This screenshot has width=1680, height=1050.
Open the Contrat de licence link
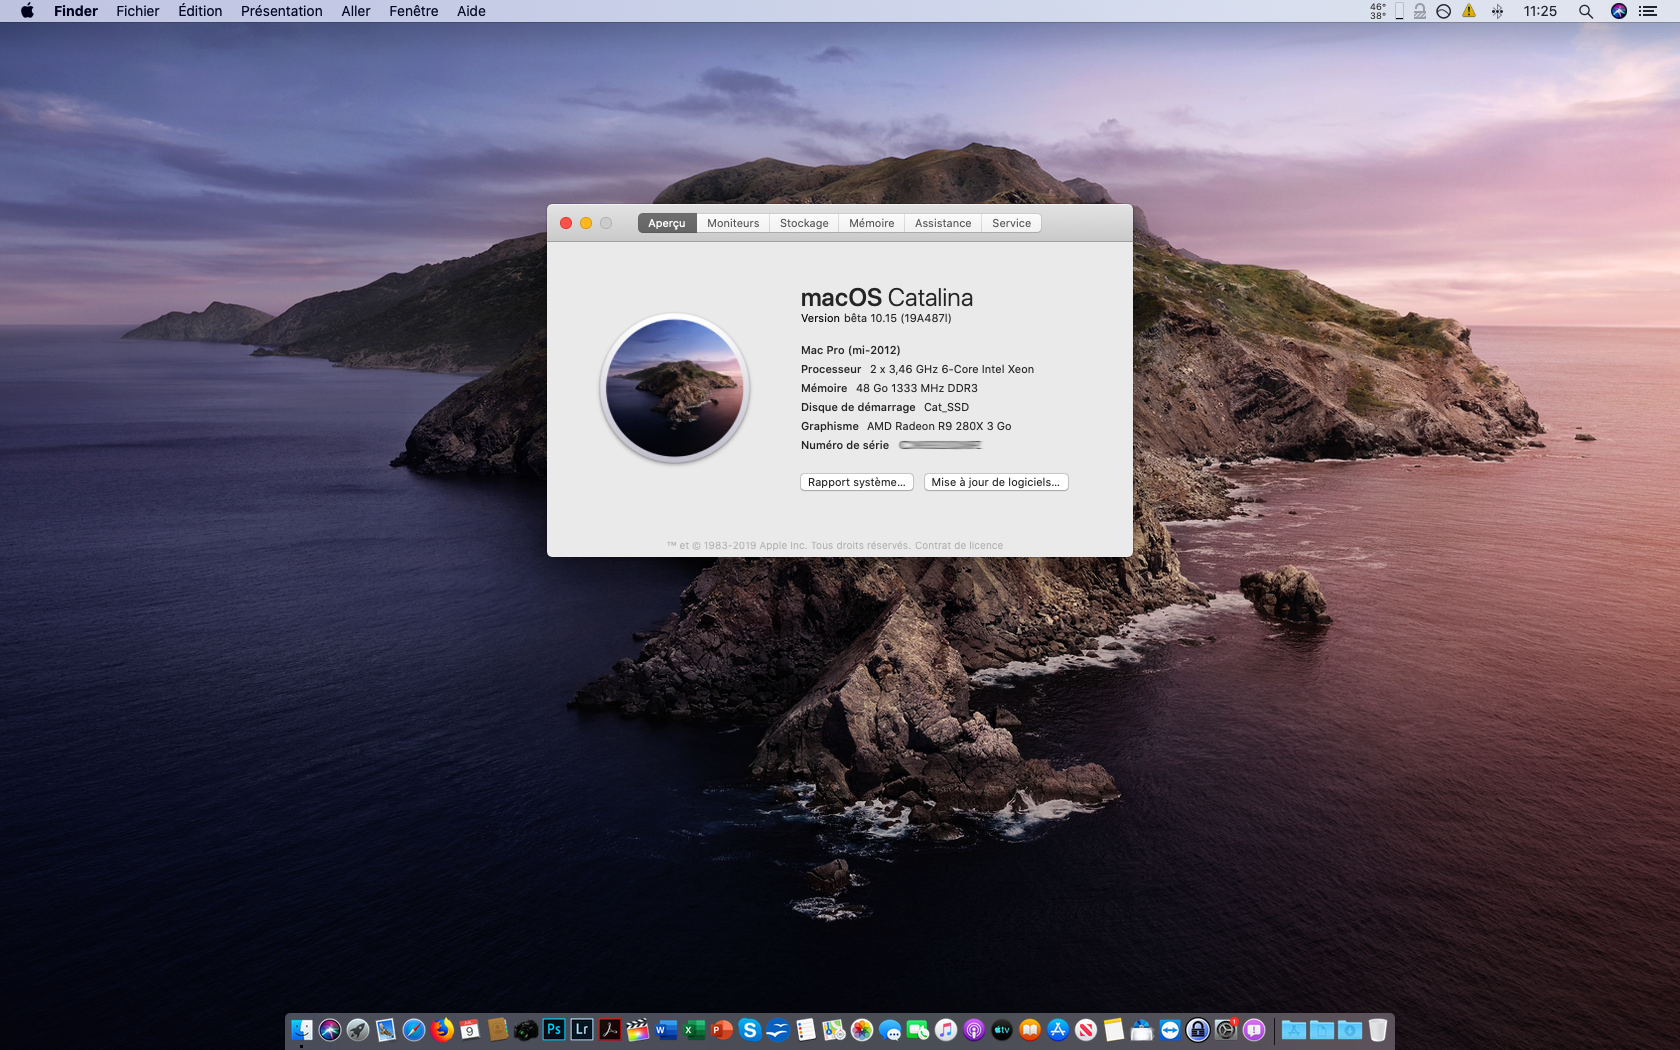959,546
